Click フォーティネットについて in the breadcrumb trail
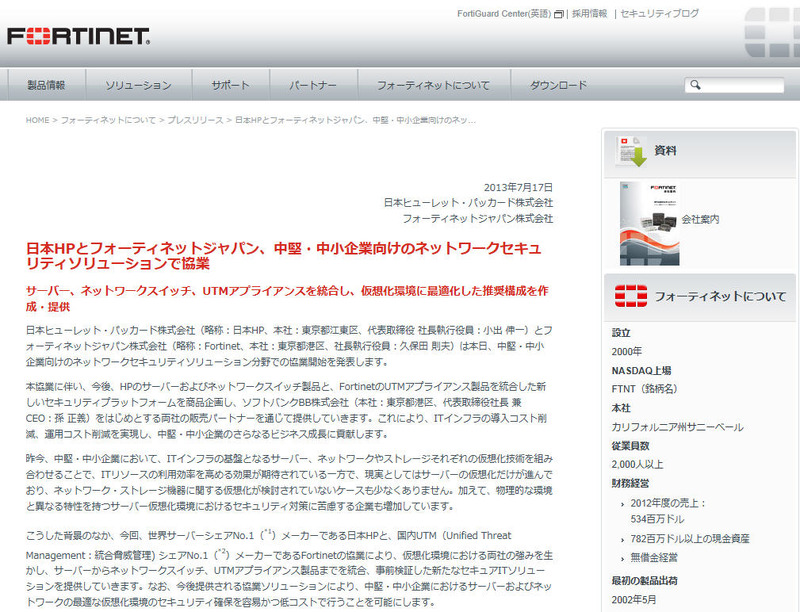Image resolution: width=800 pixels, height=612 pixels. [x=108, y=120]
